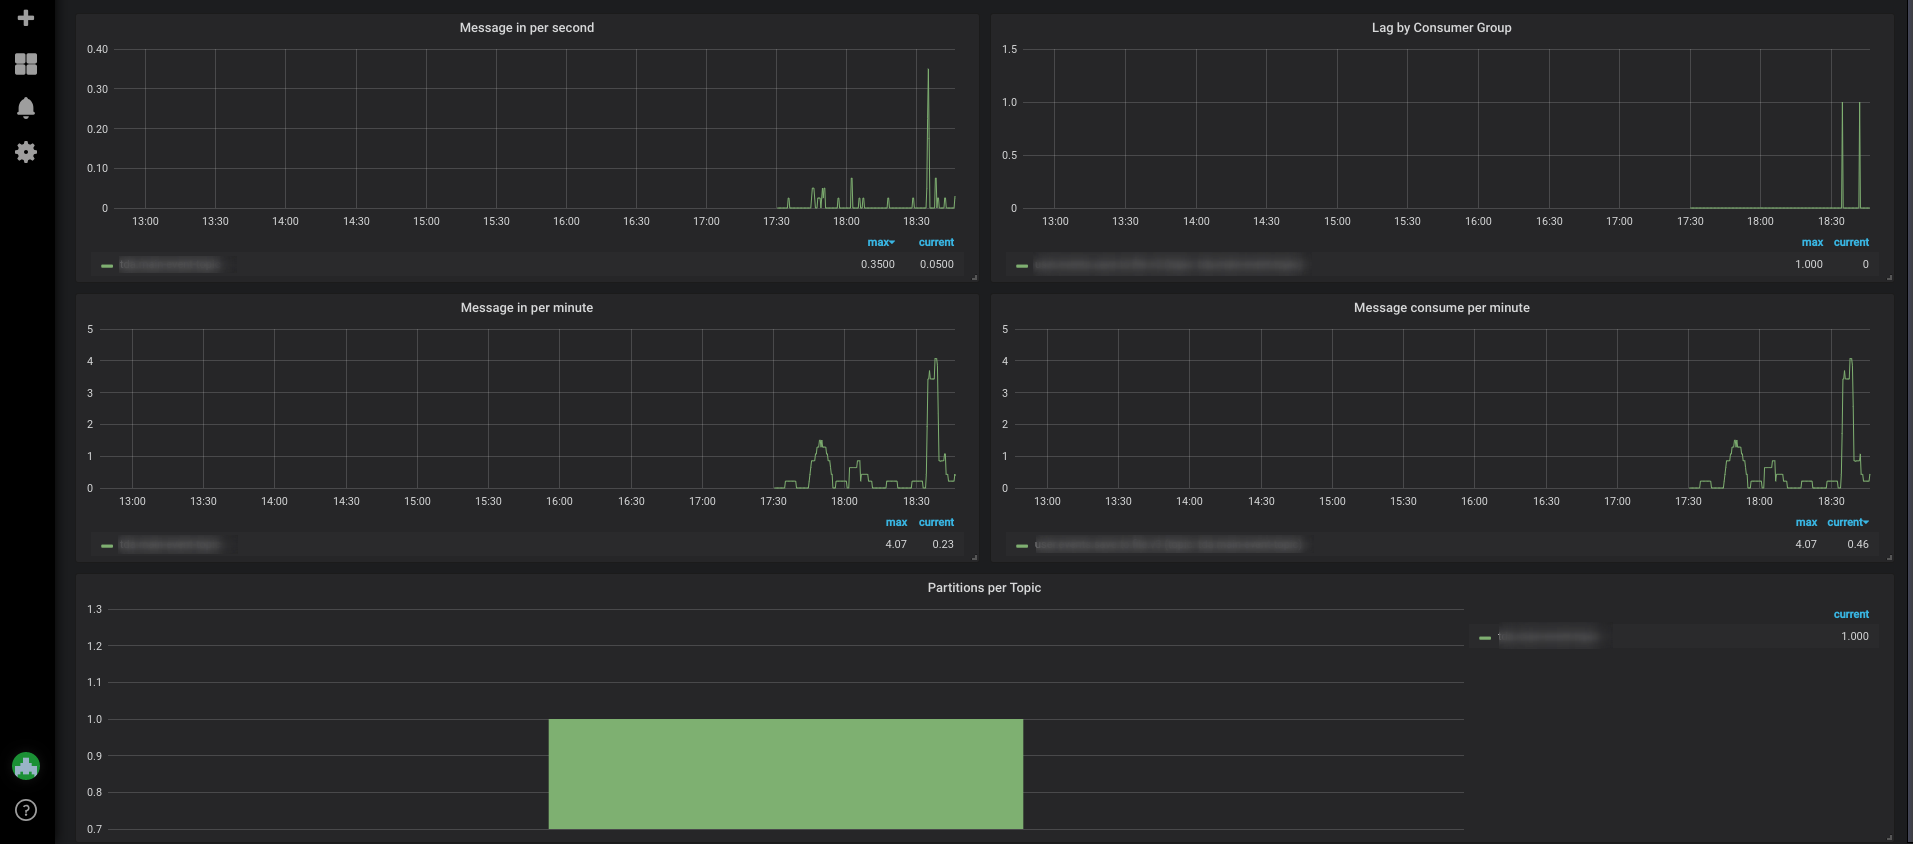The height and width of the screenshot is (844, 1913).
Task: Open the Configuration gear icon
Action: coord(26,152)
